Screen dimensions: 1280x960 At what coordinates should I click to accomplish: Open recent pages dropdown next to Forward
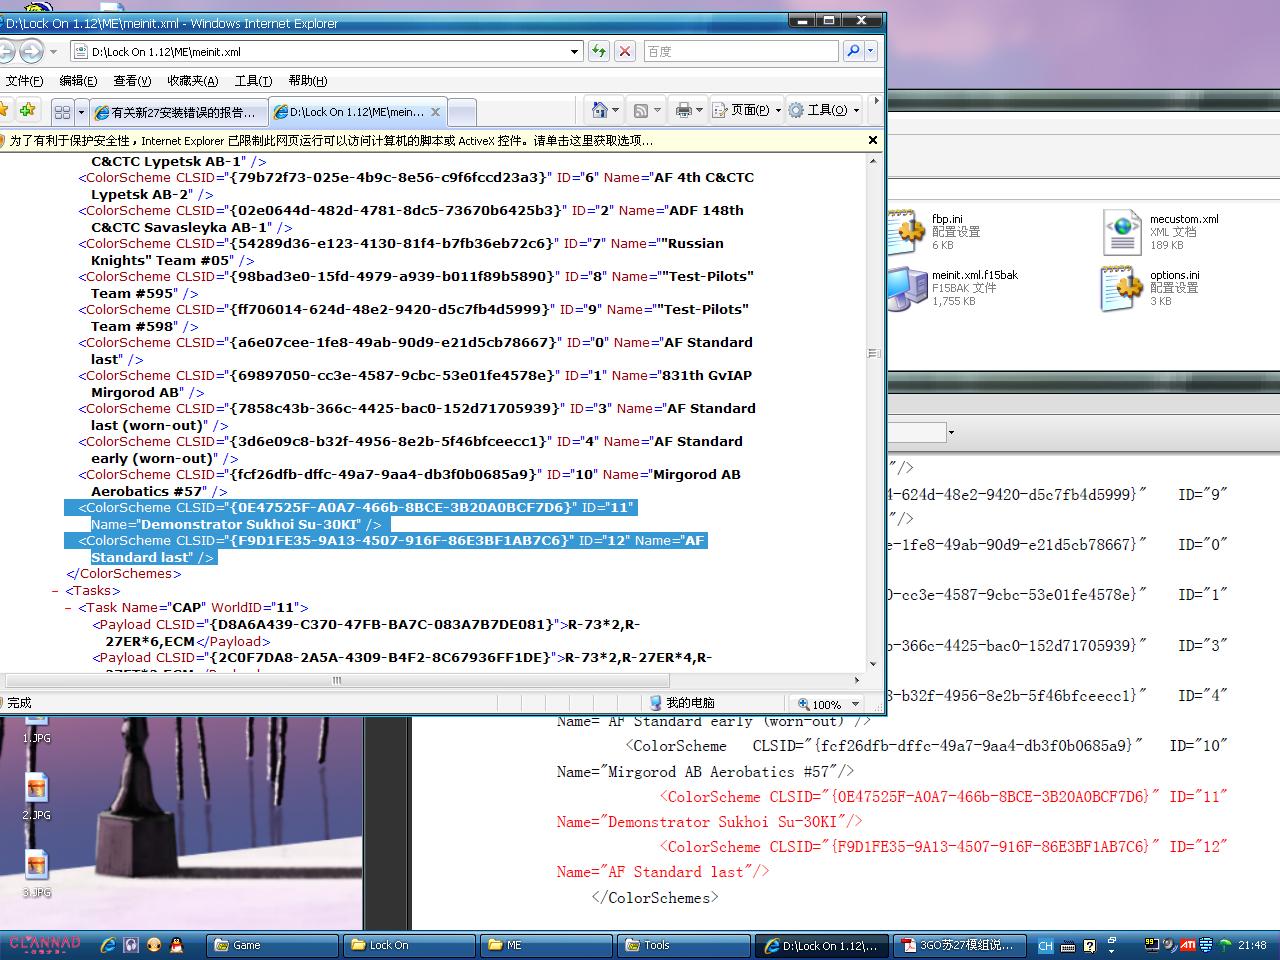pyautogui.click(x=52, y=51)
